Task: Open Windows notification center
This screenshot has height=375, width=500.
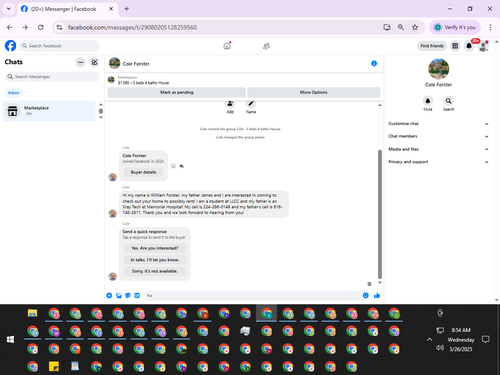Action: tap(486, 339)
